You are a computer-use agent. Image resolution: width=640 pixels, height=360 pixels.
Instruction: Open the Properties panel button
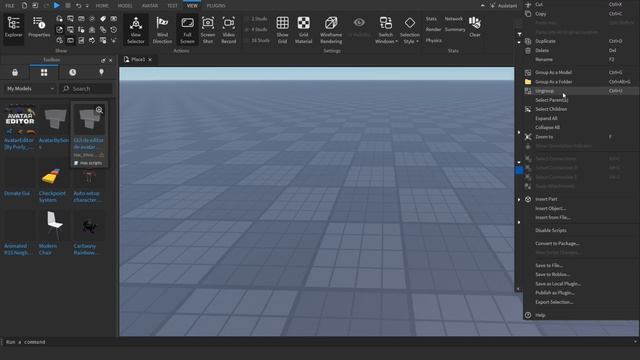39,27
